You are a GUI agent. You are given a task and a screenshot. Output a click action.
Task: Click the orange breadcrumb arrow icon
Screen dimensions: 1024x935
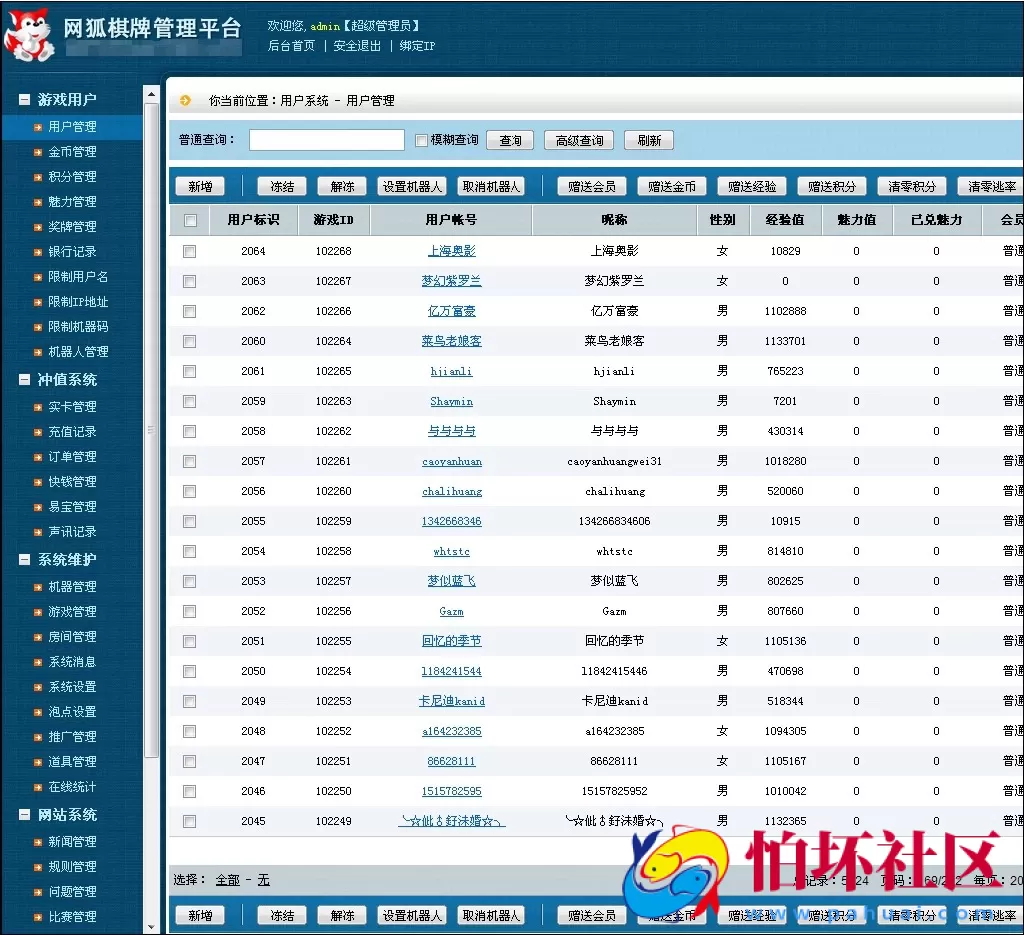pos(186,100)
